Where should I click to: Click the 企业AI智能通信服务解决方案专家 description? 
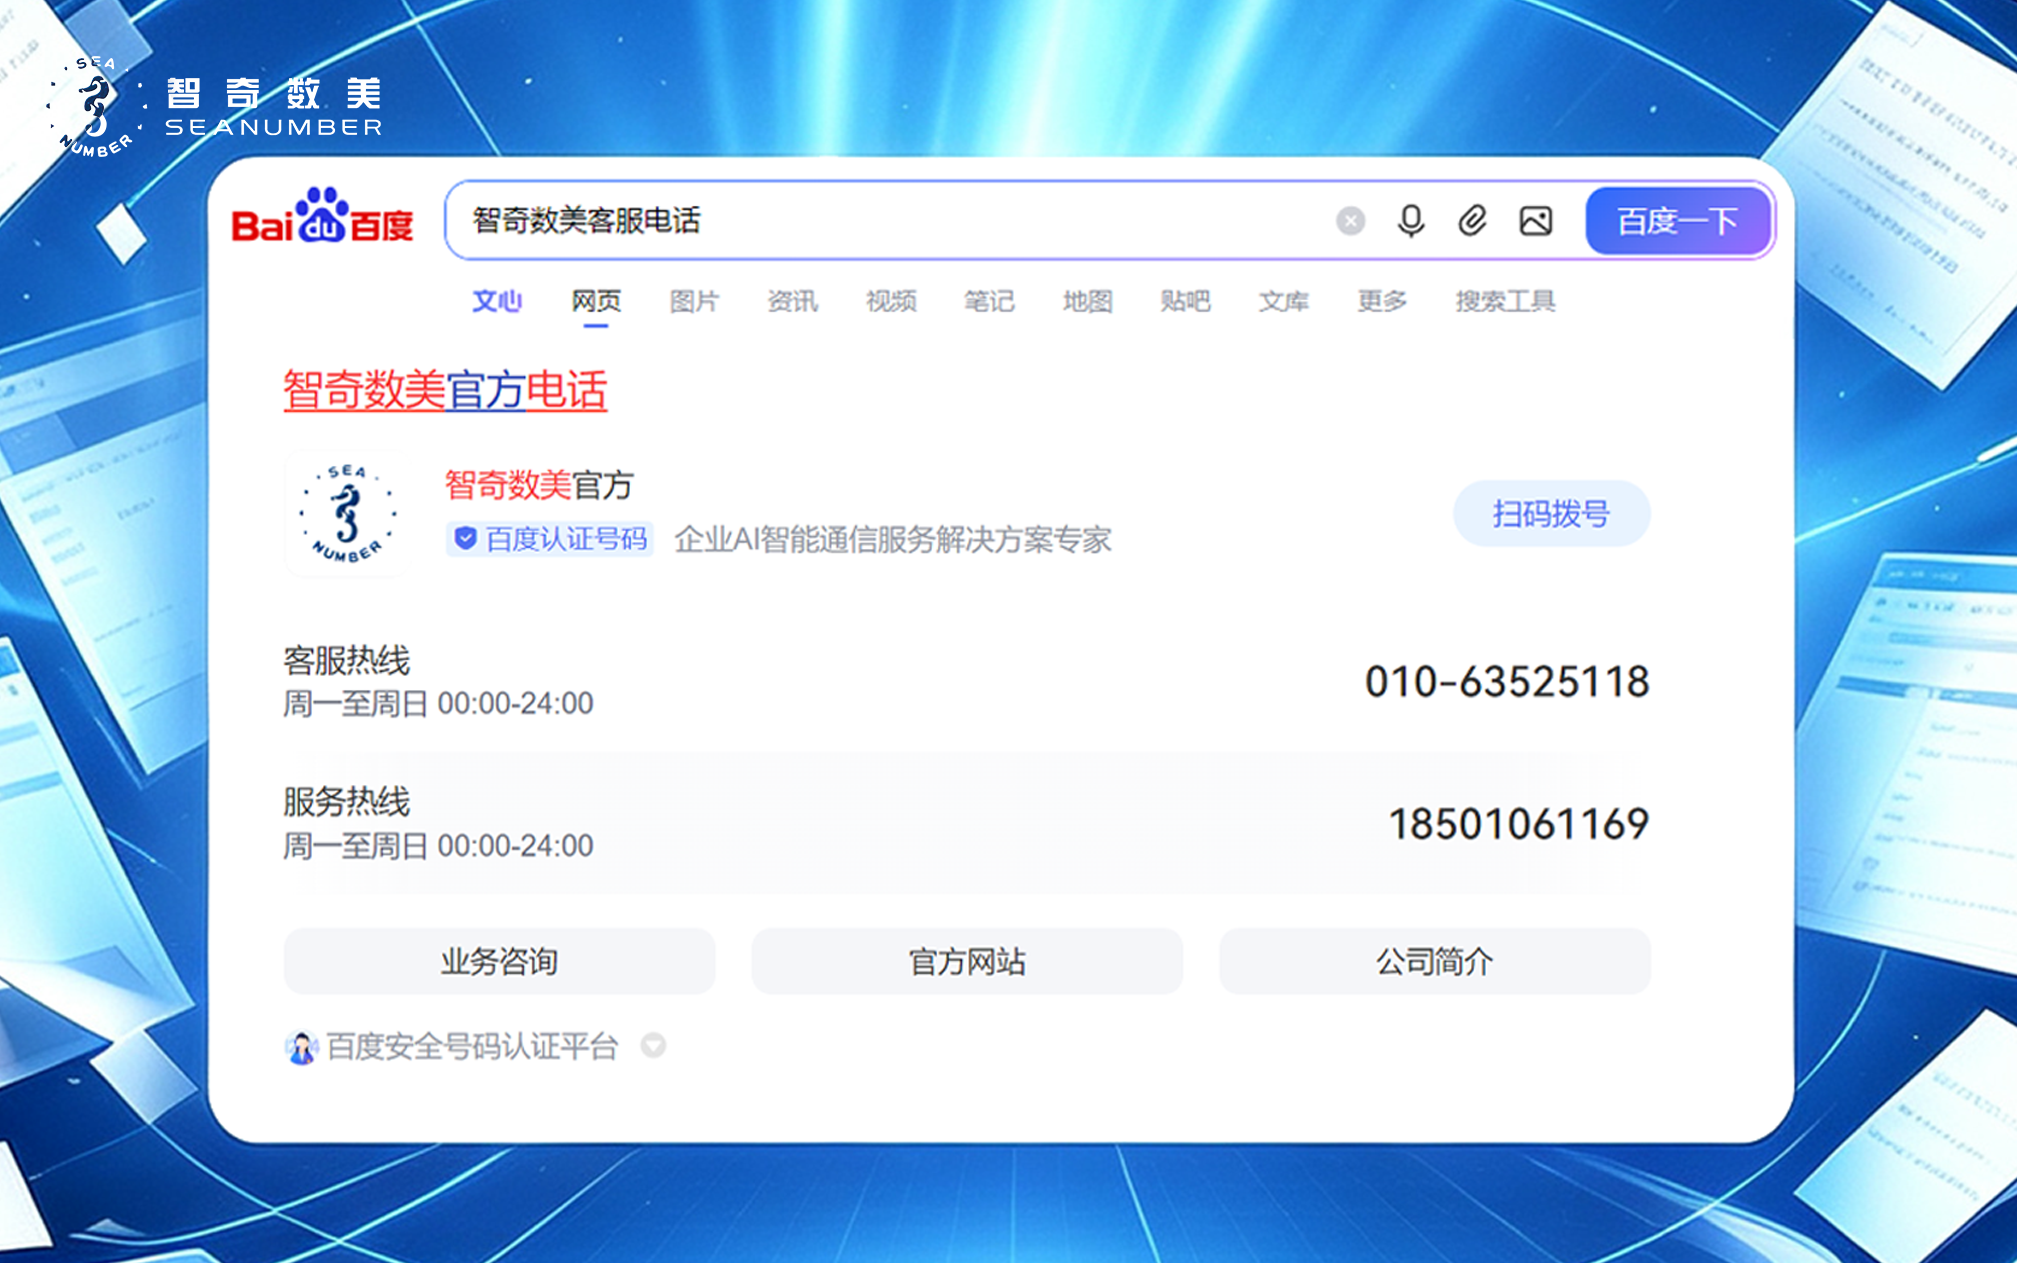pyautogui.click(x=892, y=540)
